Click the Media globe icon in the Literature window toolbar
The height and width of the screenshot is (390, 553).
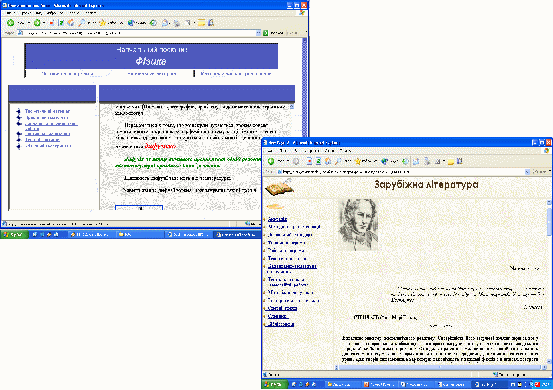tap(384, 161)
